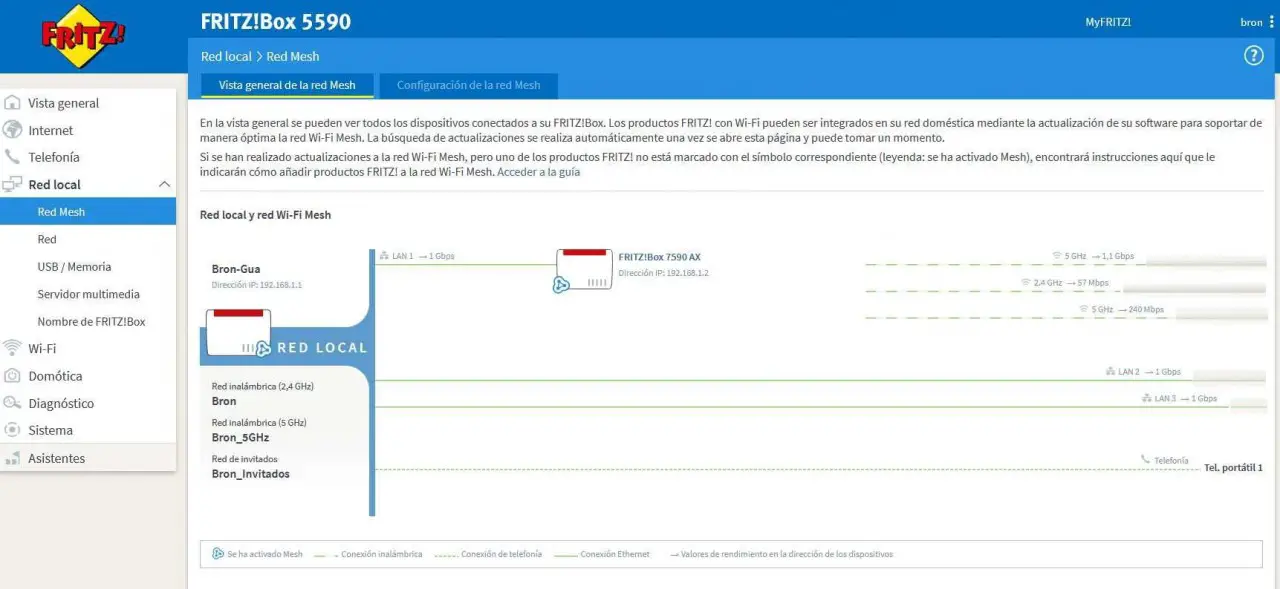Viewport: 1280px width, 589px height.
Task: Open the MyFRITZ! link in header
Action: 1108,22
